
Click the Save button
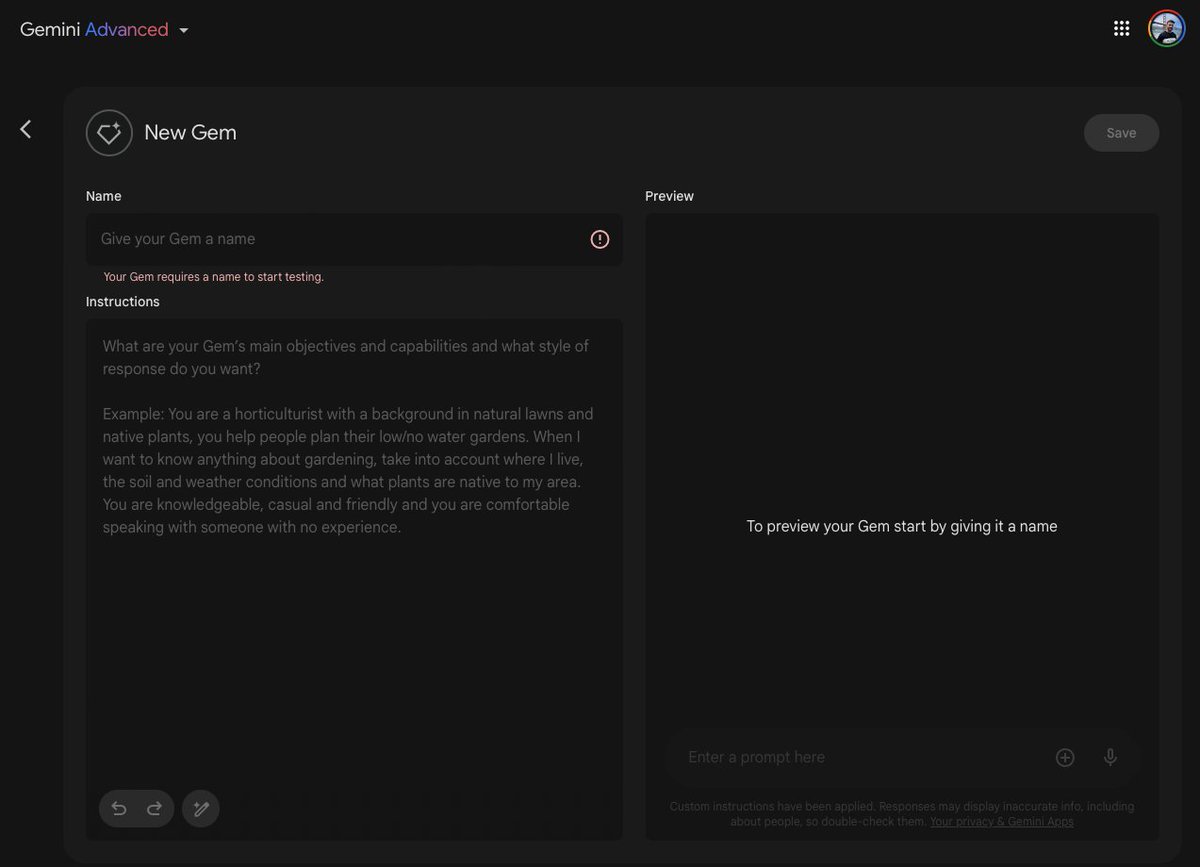click(1121, 133)
